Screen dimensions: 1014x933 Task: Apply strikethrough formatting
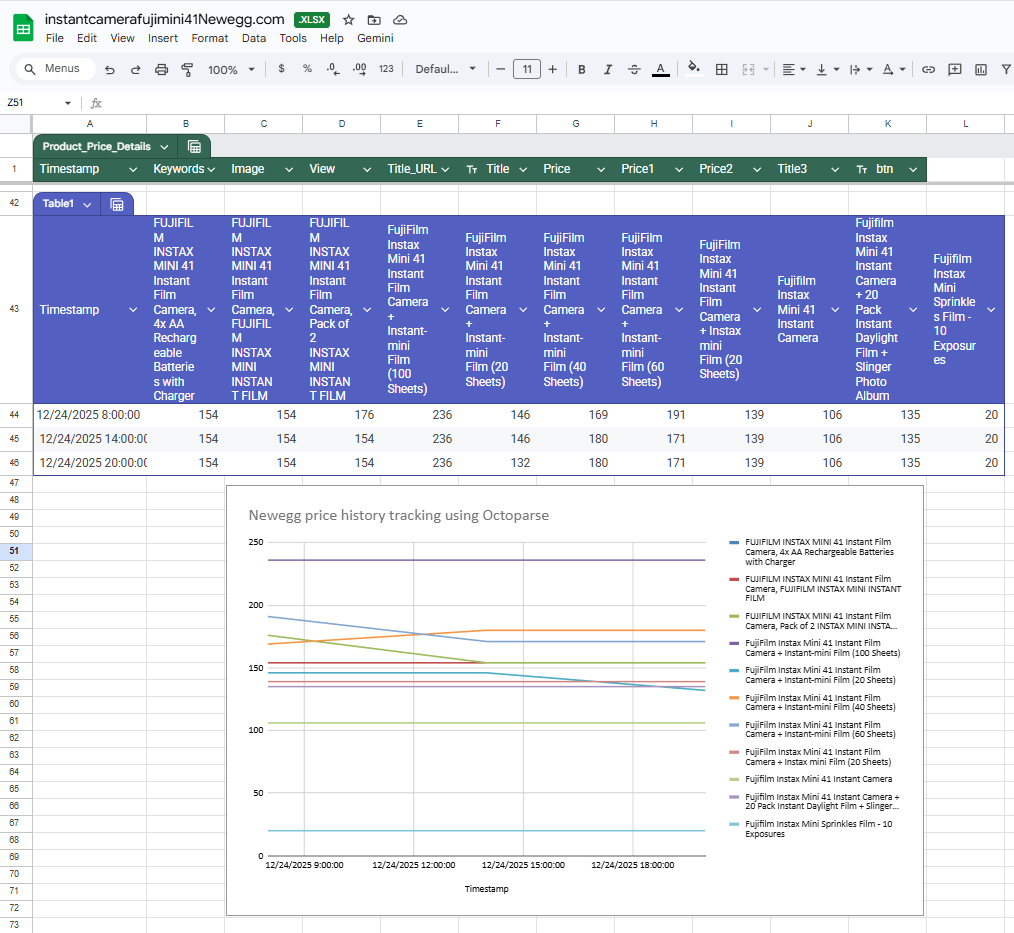tap(633, 70)
